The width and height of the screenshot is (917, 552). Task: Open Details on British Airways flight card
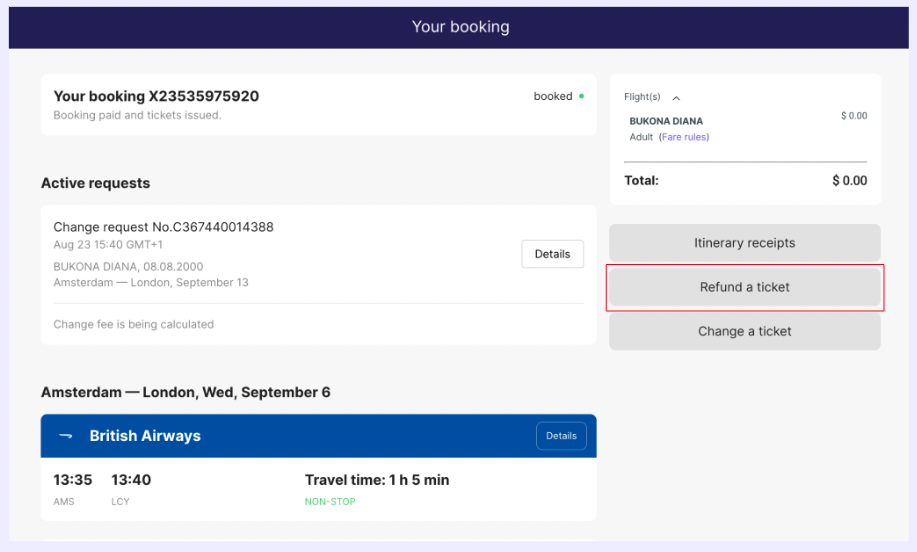561,436
